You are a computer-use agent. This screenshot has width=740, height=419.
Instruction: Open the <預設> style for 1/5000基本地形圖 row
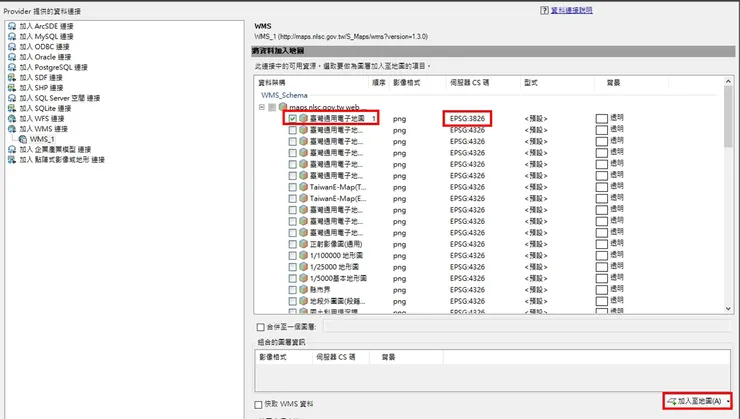click(x=536, y=278)
